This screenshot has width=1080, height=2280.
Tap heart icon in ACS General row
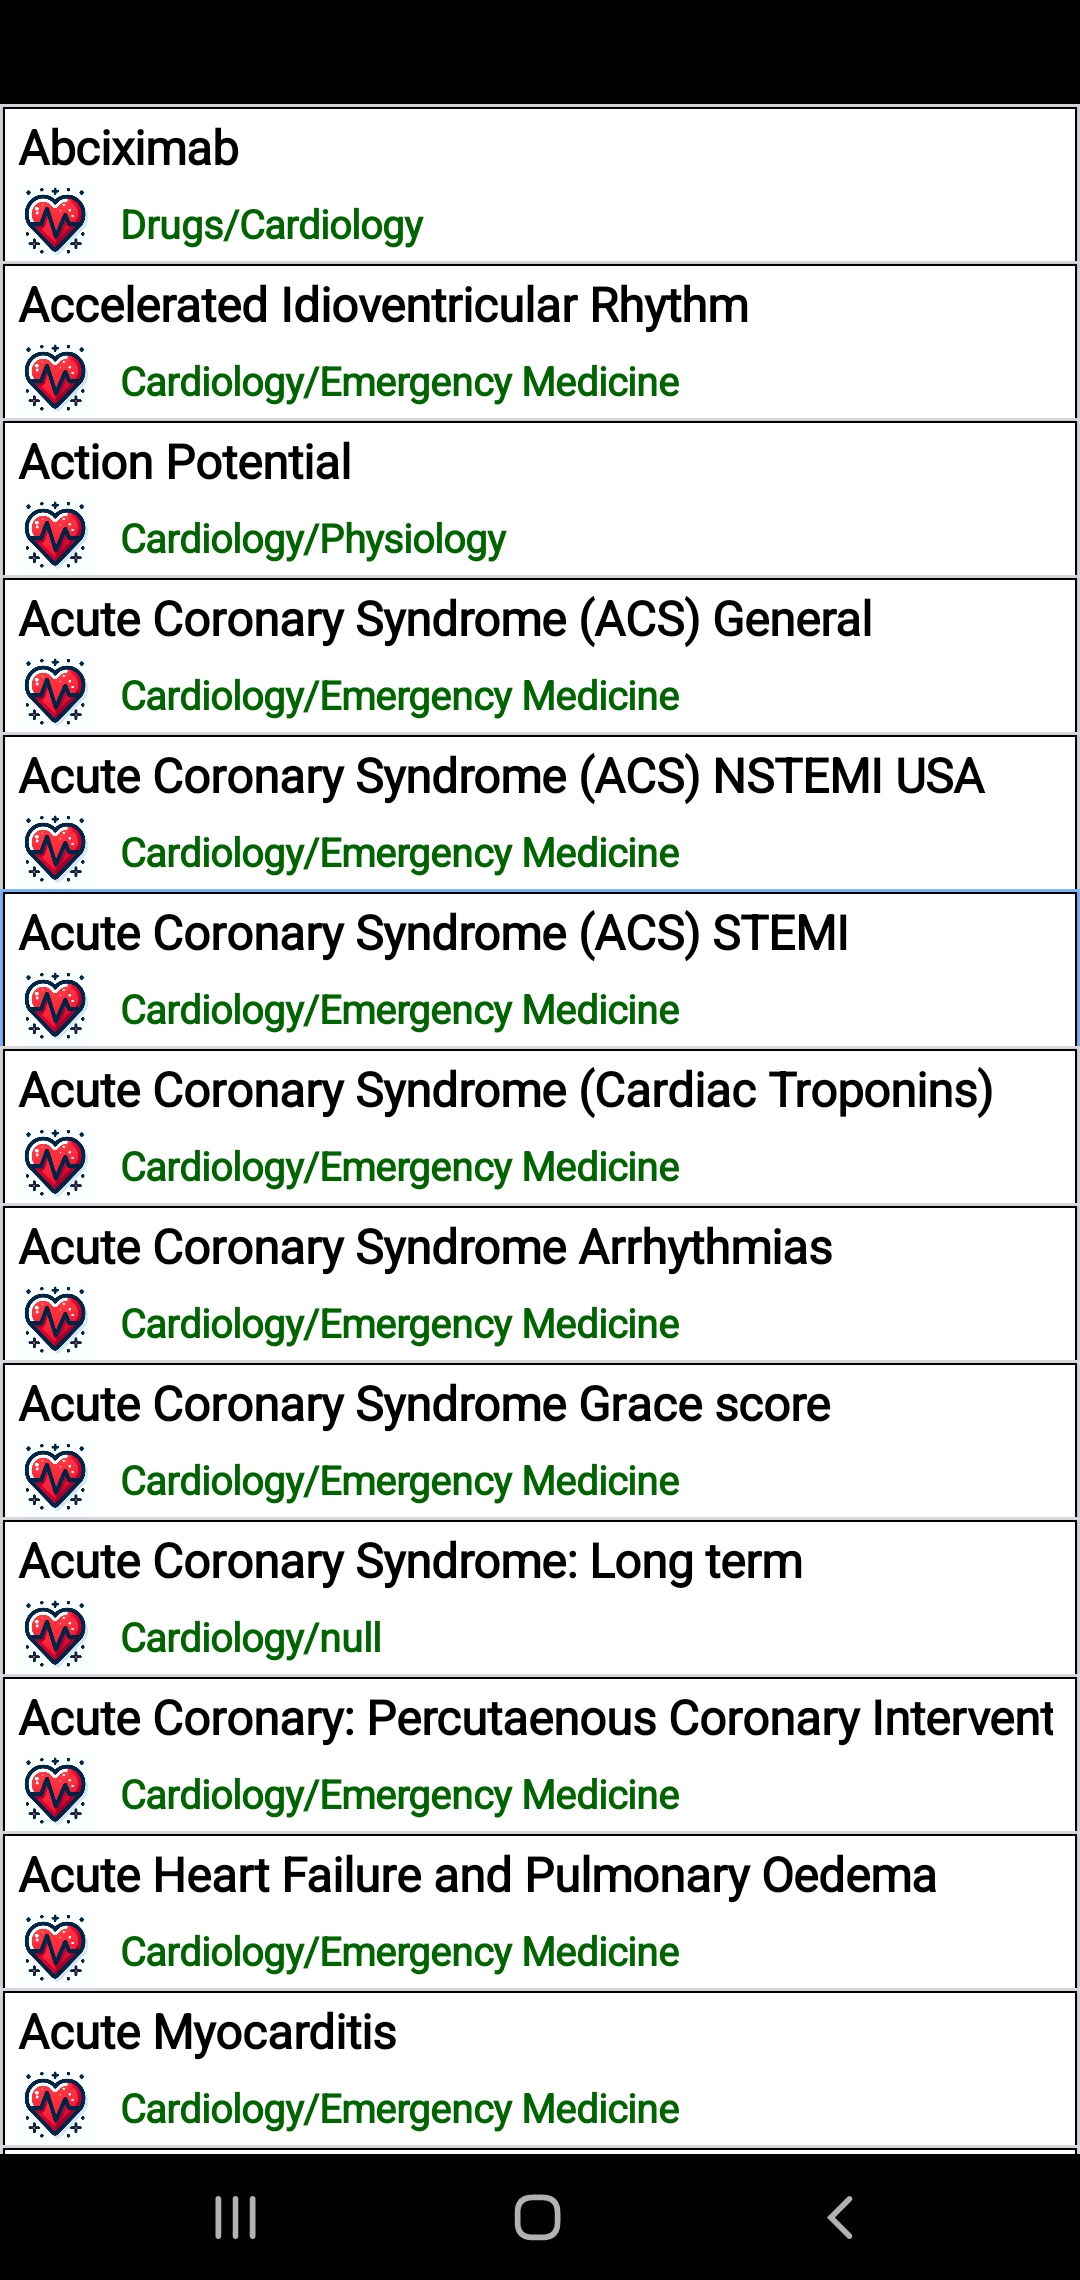point(56,693)
